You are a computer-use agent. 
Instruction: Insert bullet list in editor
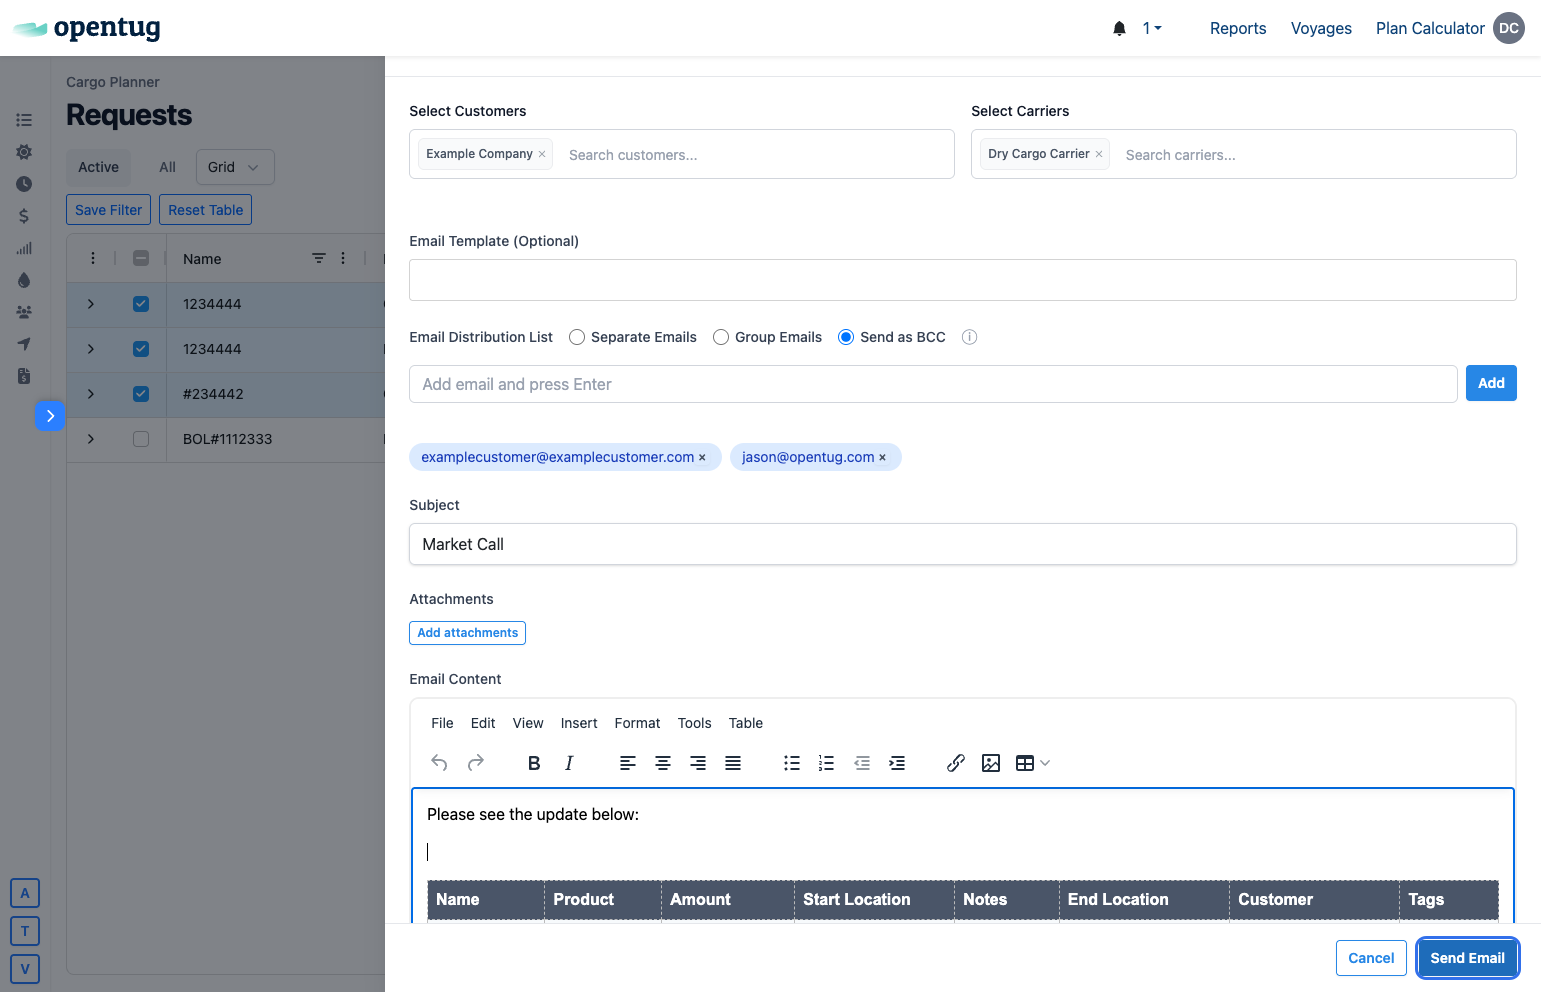coord(792,763)
